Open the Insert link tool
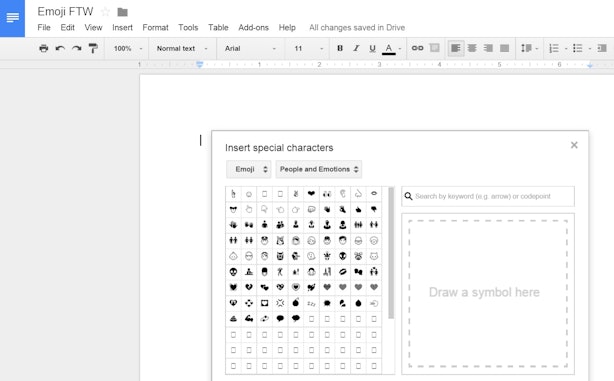 point(417,48)
